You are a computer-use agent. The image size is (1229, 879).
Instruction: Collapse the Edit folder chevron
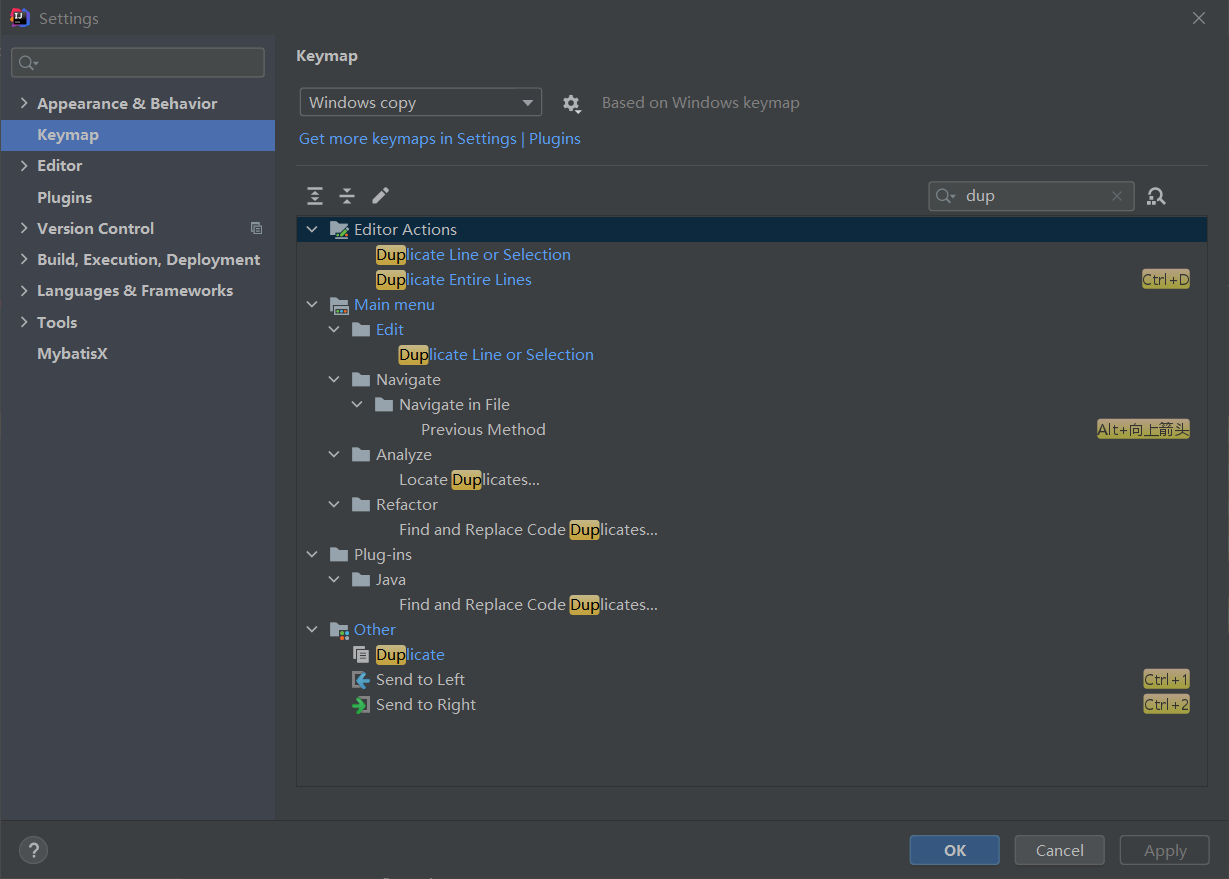(334, 329)
